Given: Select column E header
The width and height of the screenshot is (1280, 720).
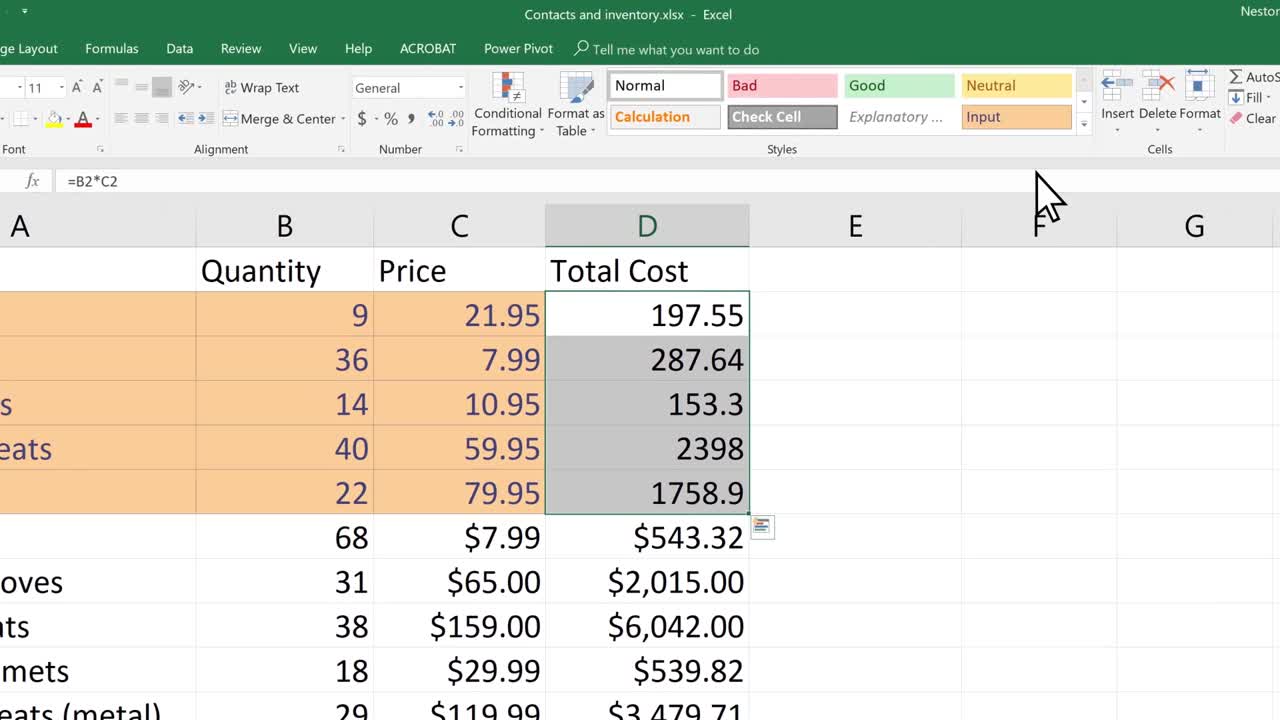Looking at the screenshot, I should 855,226.
